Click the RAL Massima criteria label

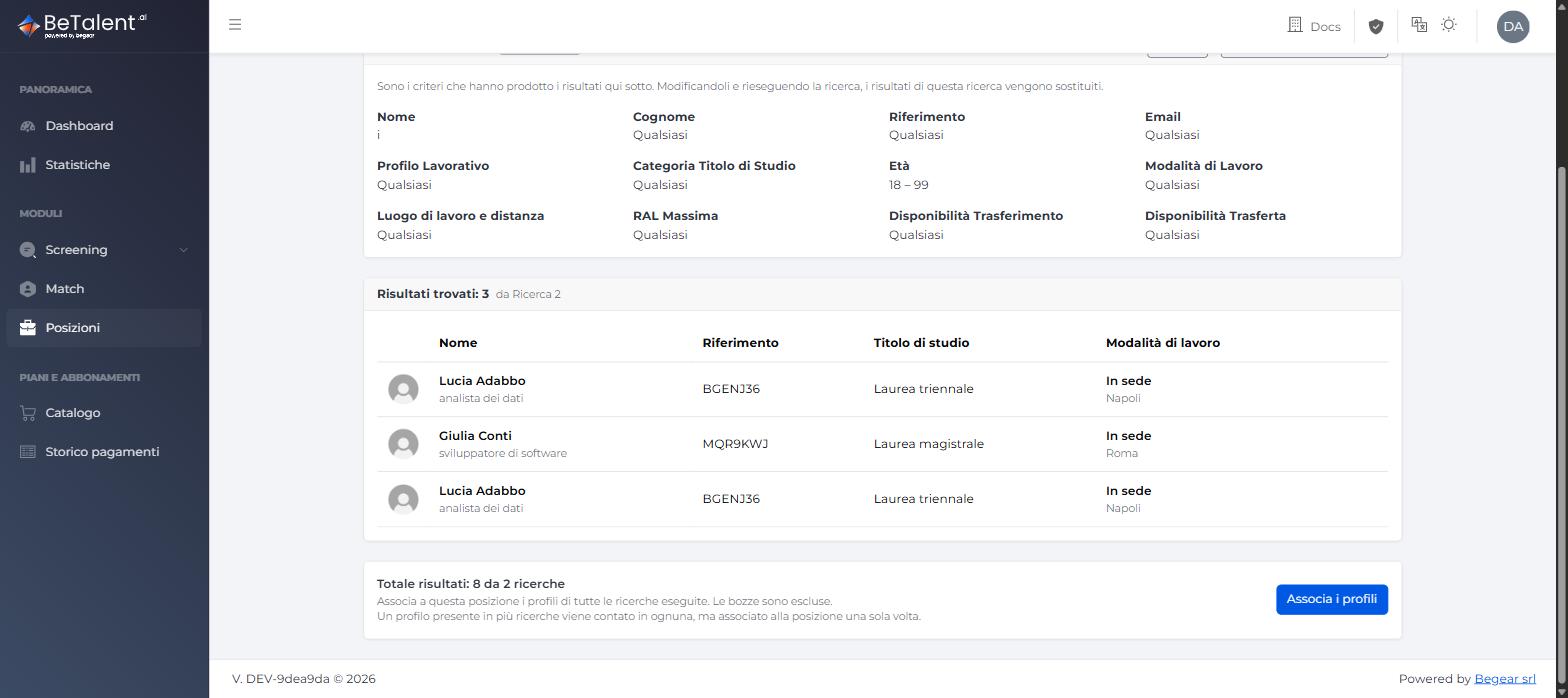tap(675, 216)
